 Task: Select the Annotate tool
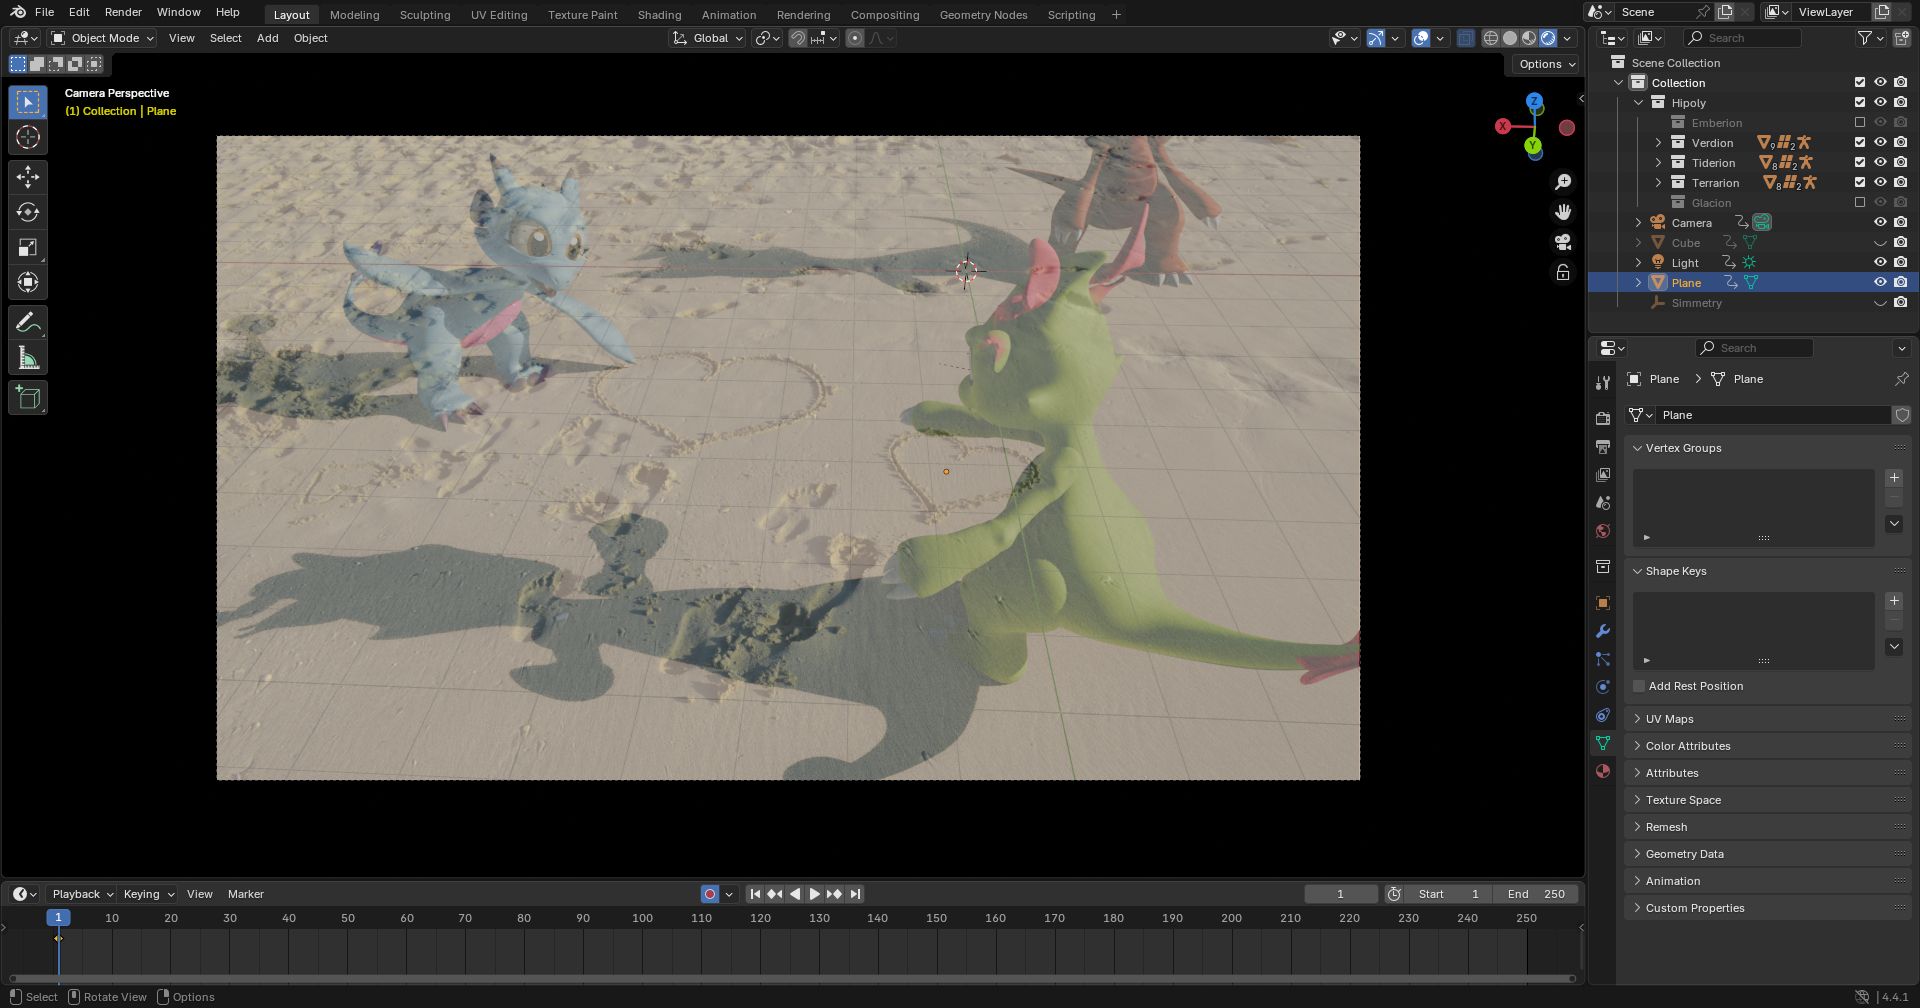[28, 322]
